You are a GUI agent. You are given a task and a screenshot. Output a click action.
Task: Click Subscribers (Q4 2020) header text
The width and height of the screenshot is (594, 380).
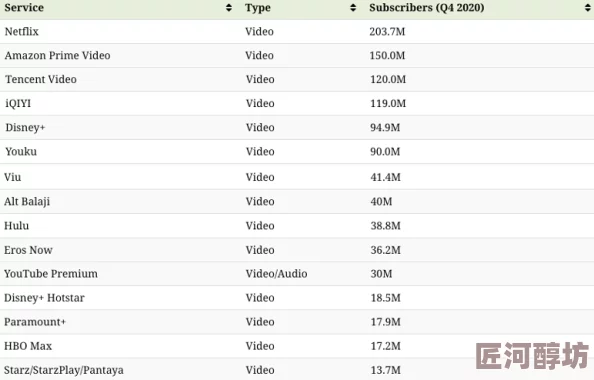pos(427,8)
